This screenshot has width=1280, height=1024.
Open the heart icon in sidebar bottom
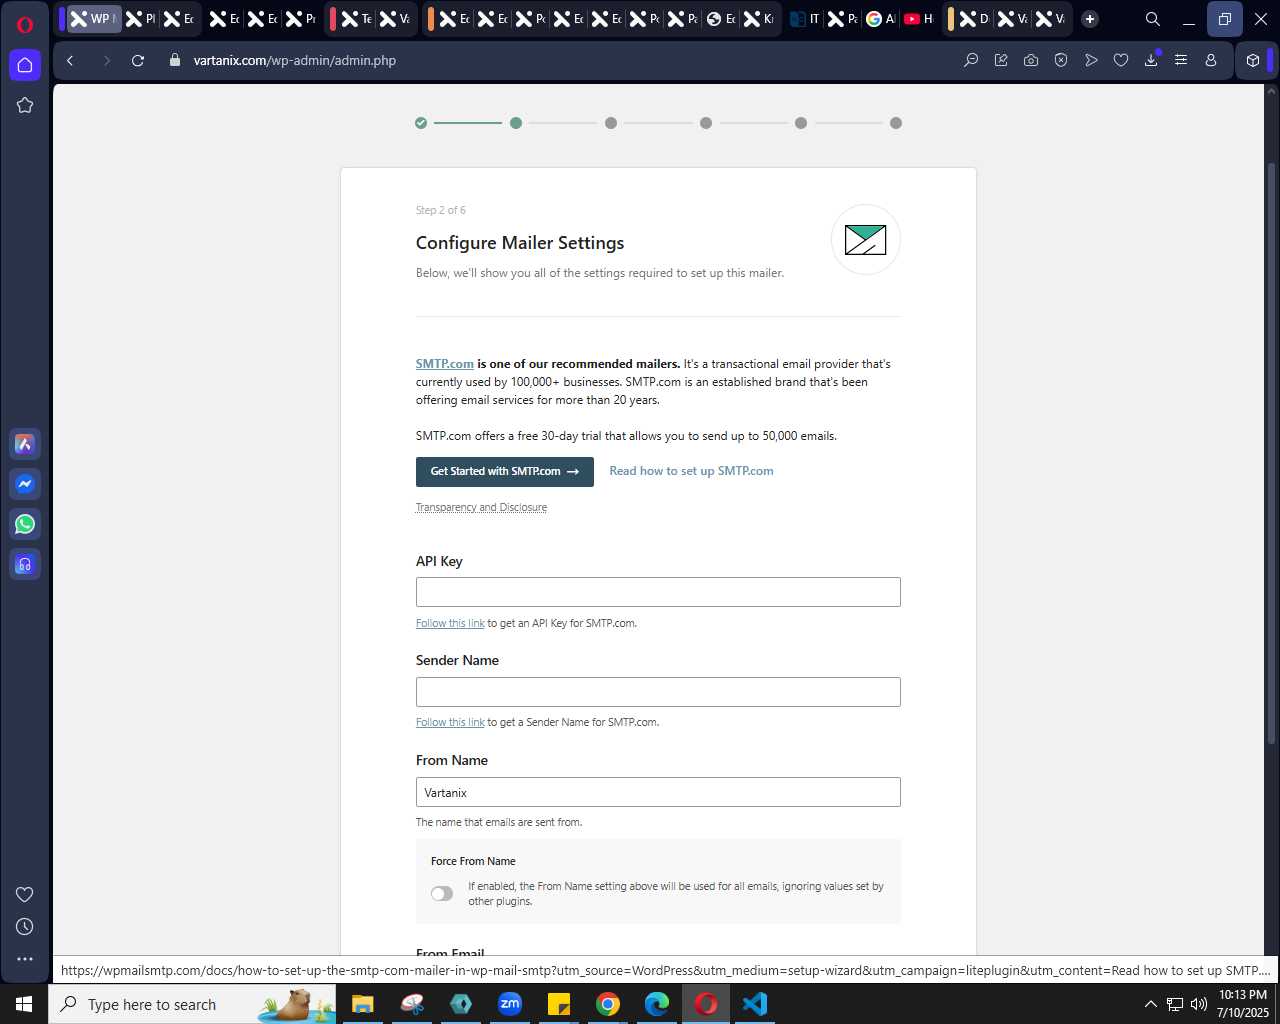pos(25,895)
